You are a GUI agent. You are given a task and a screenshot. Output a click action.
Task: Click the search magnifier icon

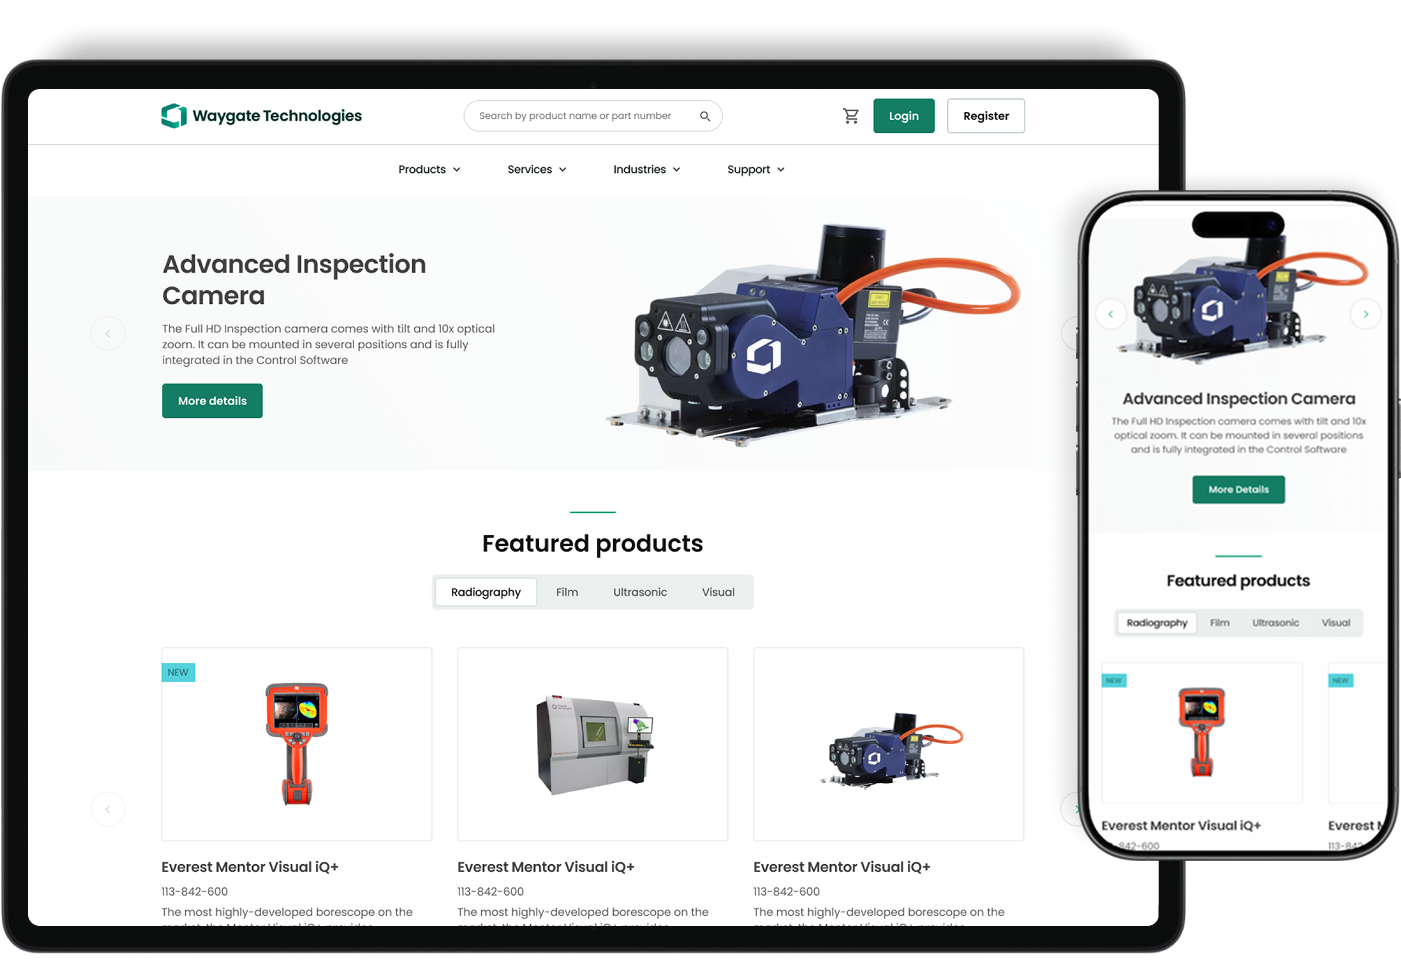click(x=705, y=116)
